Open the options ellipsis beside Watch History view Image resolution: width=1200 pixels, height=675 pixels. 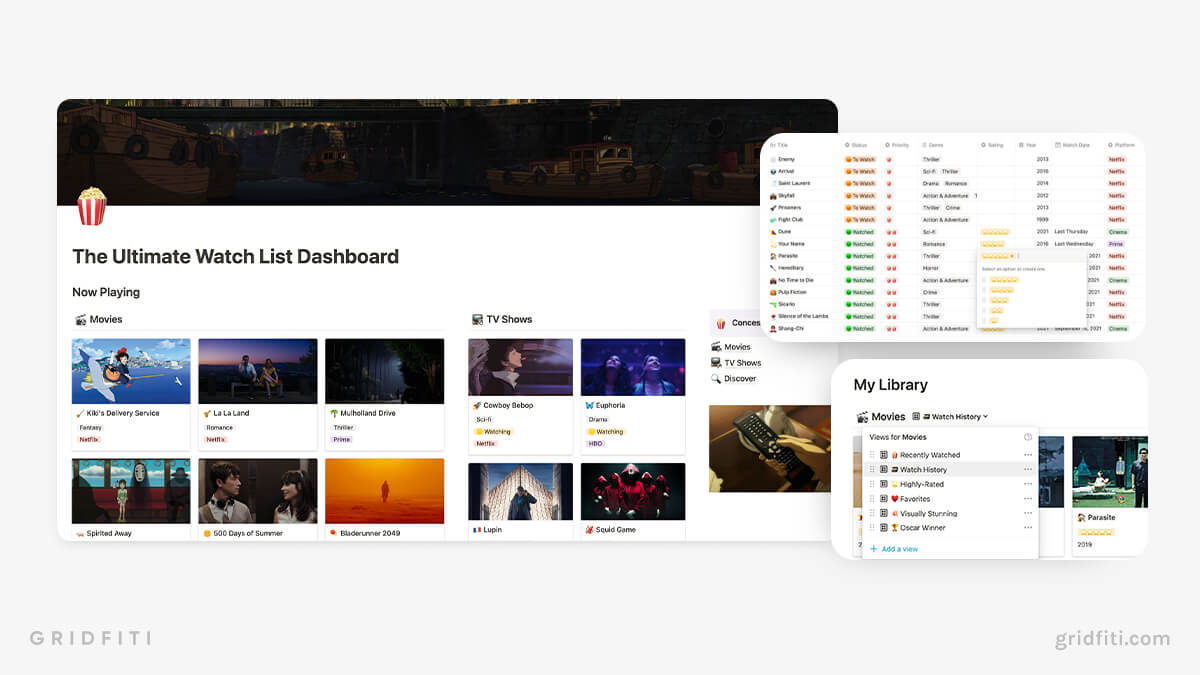point(1028,470)
